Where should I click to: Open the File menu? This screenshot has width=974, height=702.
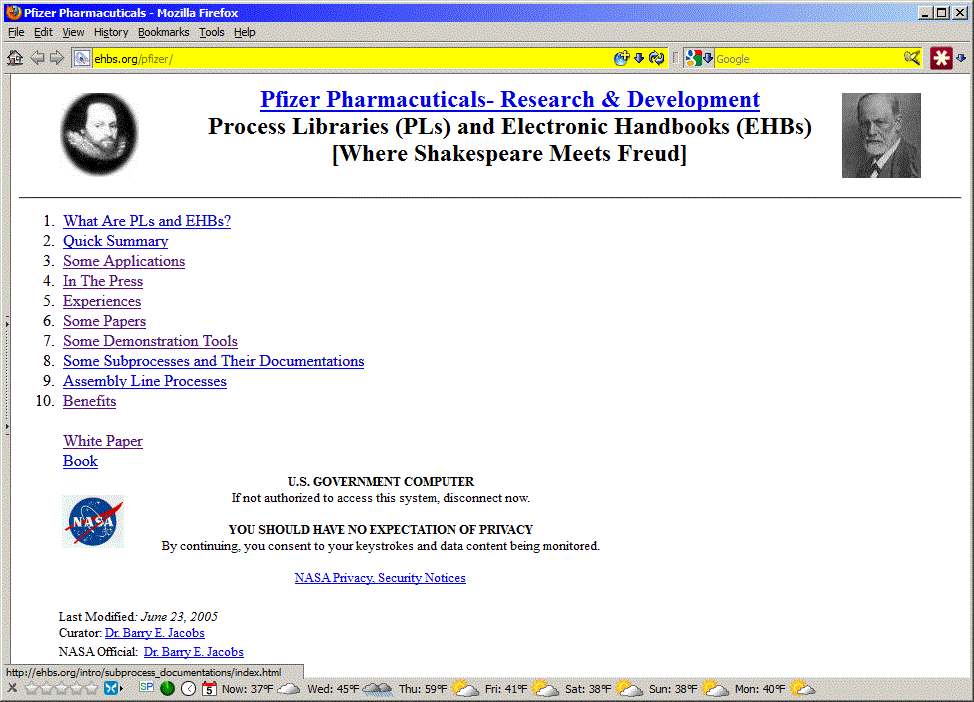coord(16,32)
